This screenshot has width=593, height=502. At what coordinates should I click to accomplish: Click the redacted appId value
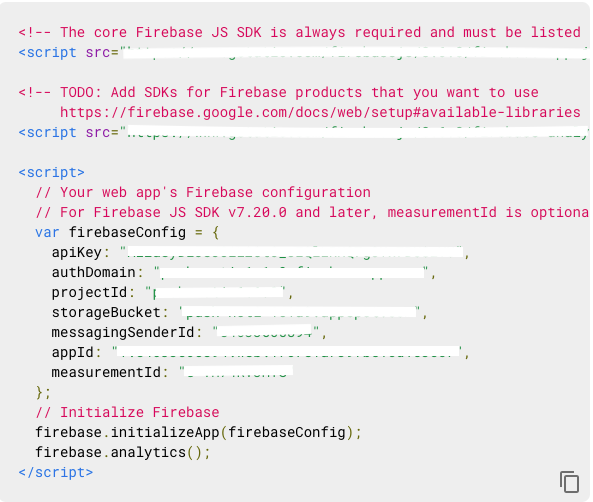[x=289, y=352]
